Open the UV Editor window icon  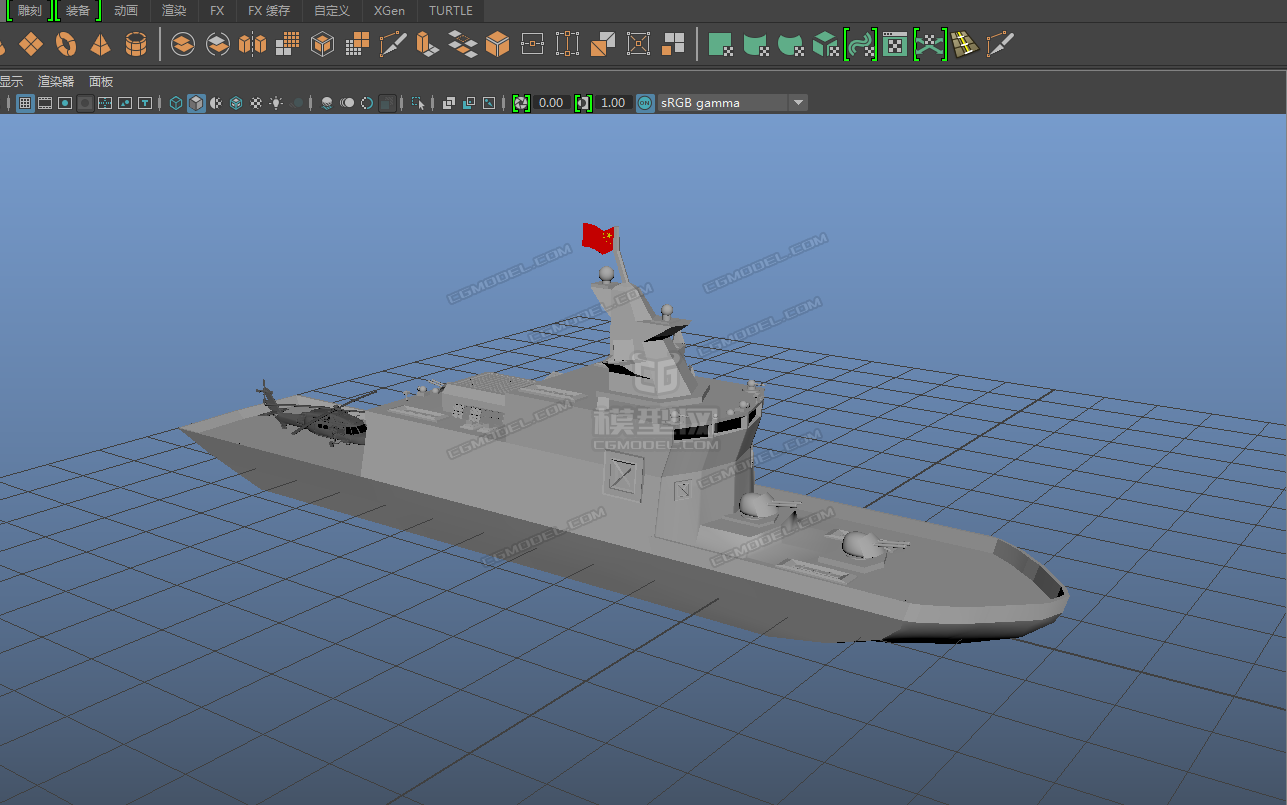pos(895,44)
